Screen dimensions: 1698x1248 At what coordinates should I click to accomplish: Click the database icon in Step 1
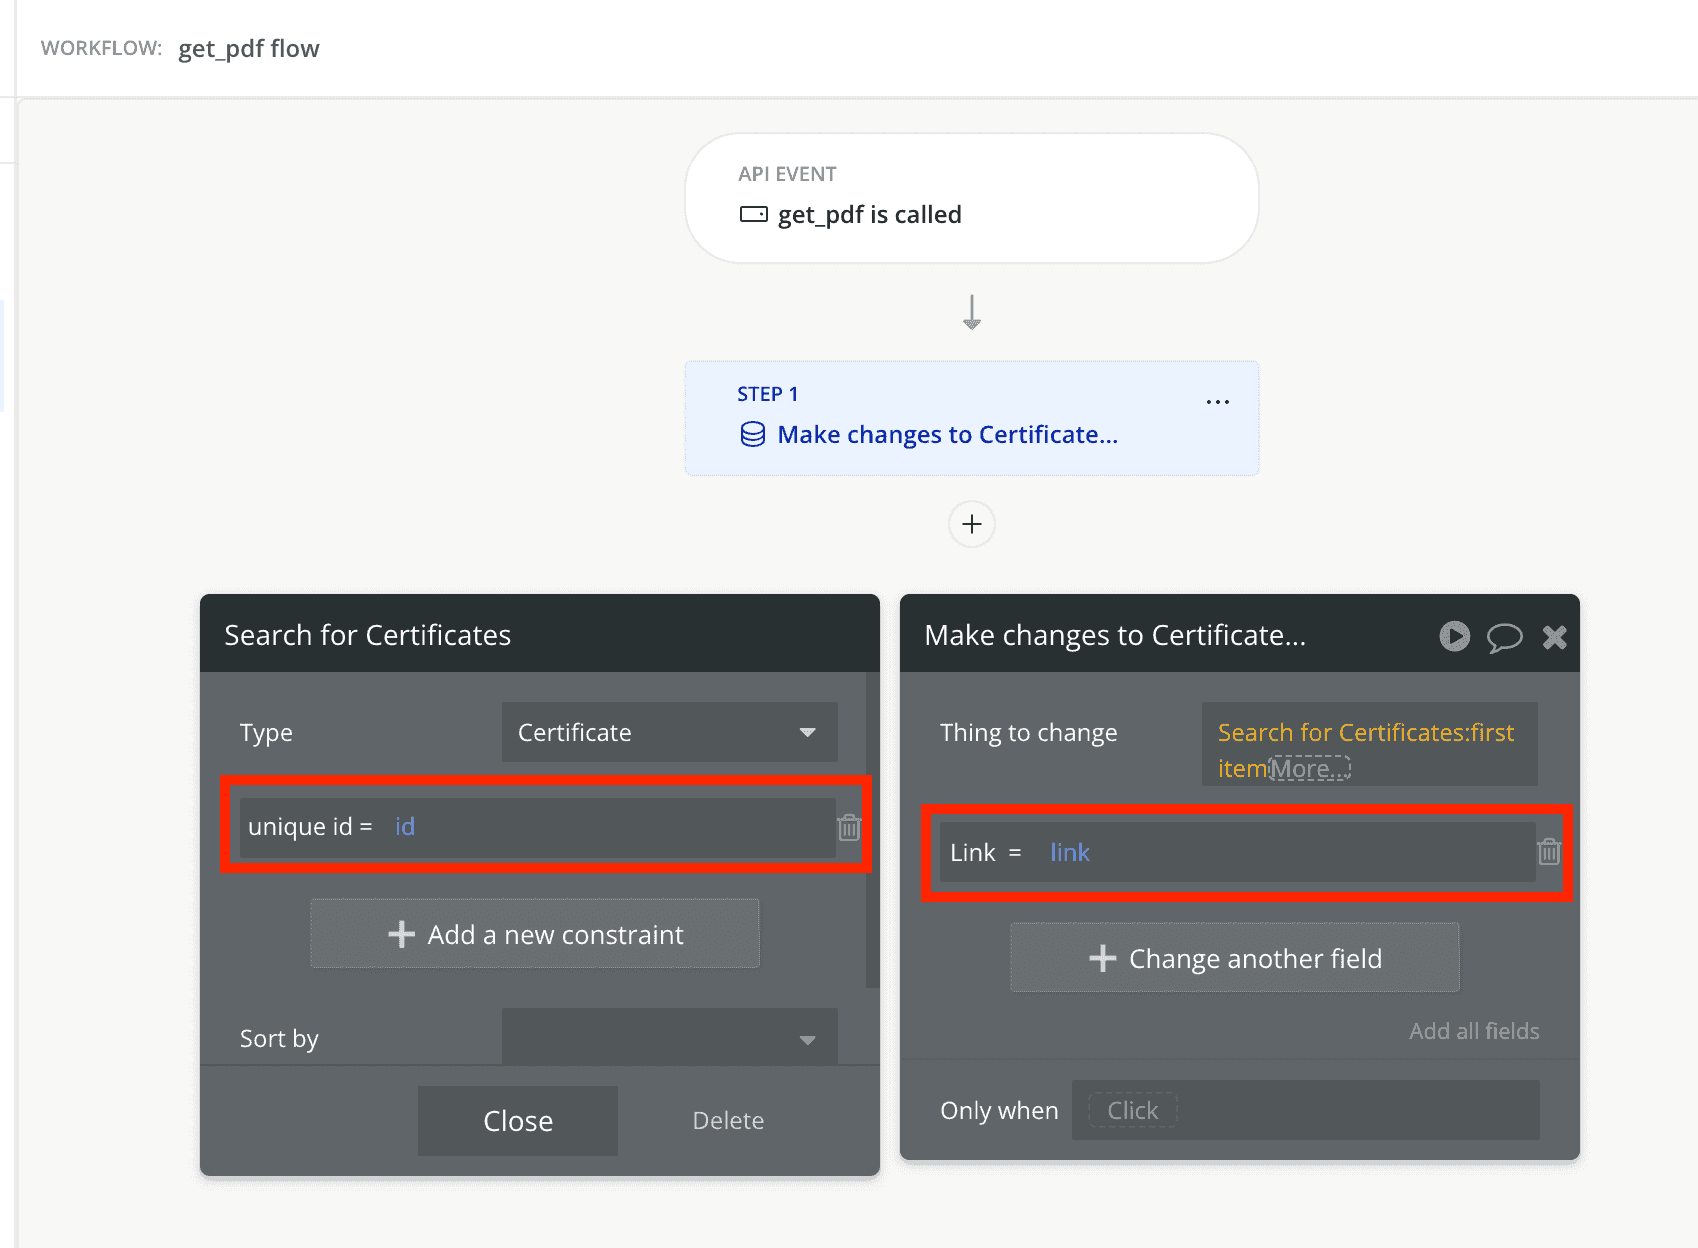752,434
